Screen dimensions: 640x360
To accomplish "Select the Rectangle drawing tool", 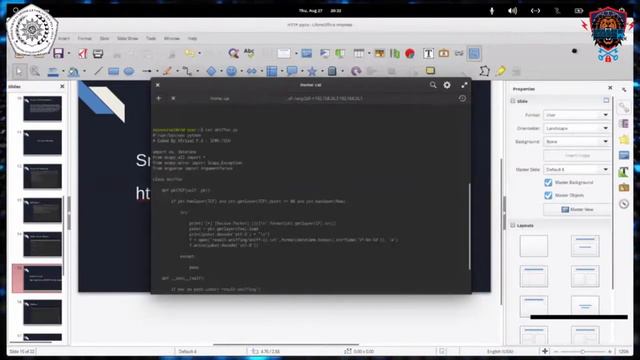I will 113,71.
